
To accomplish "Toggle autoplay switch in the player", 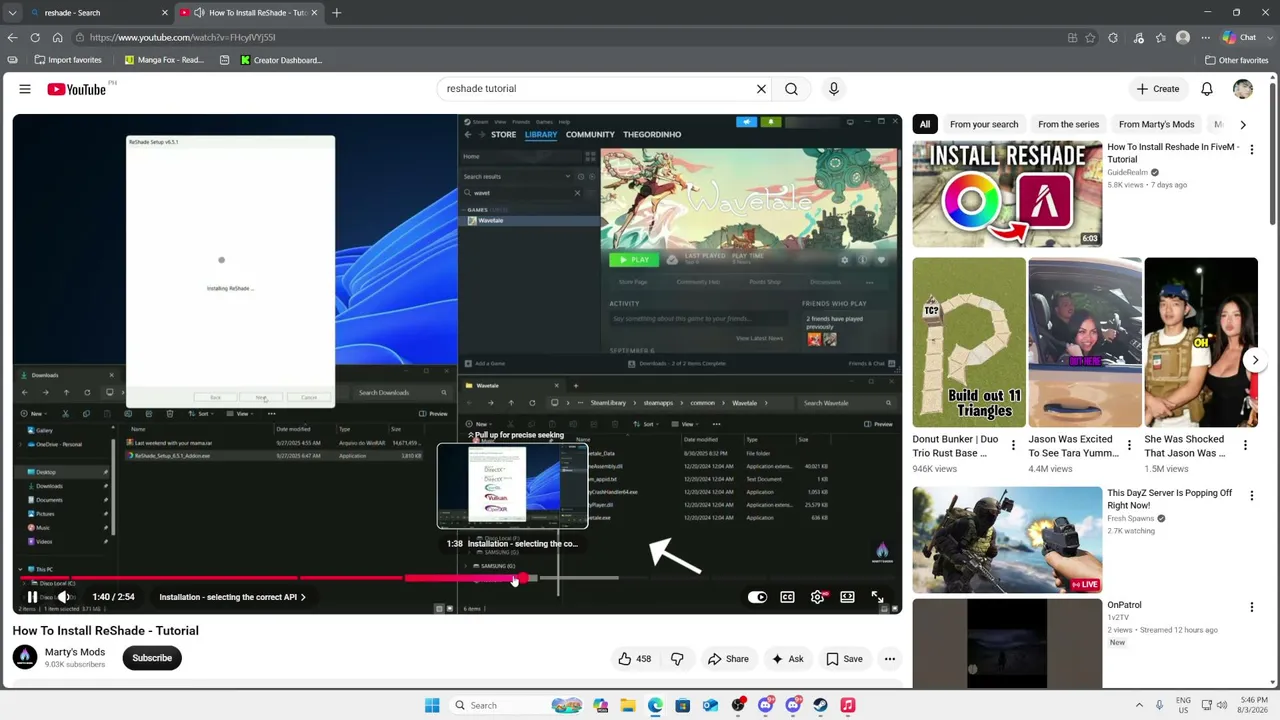I will click(757, 597).
